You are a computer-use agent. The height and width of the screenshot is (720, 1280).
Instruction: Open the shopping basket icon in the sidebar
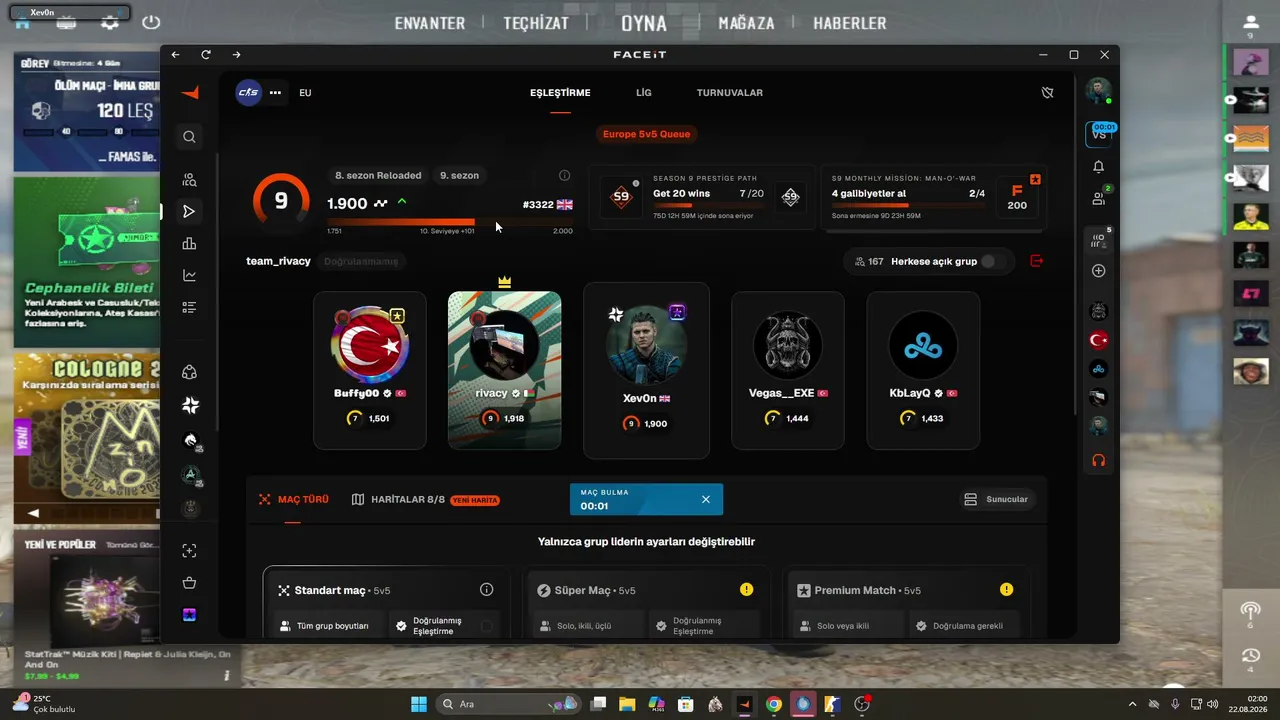(189, 583)
